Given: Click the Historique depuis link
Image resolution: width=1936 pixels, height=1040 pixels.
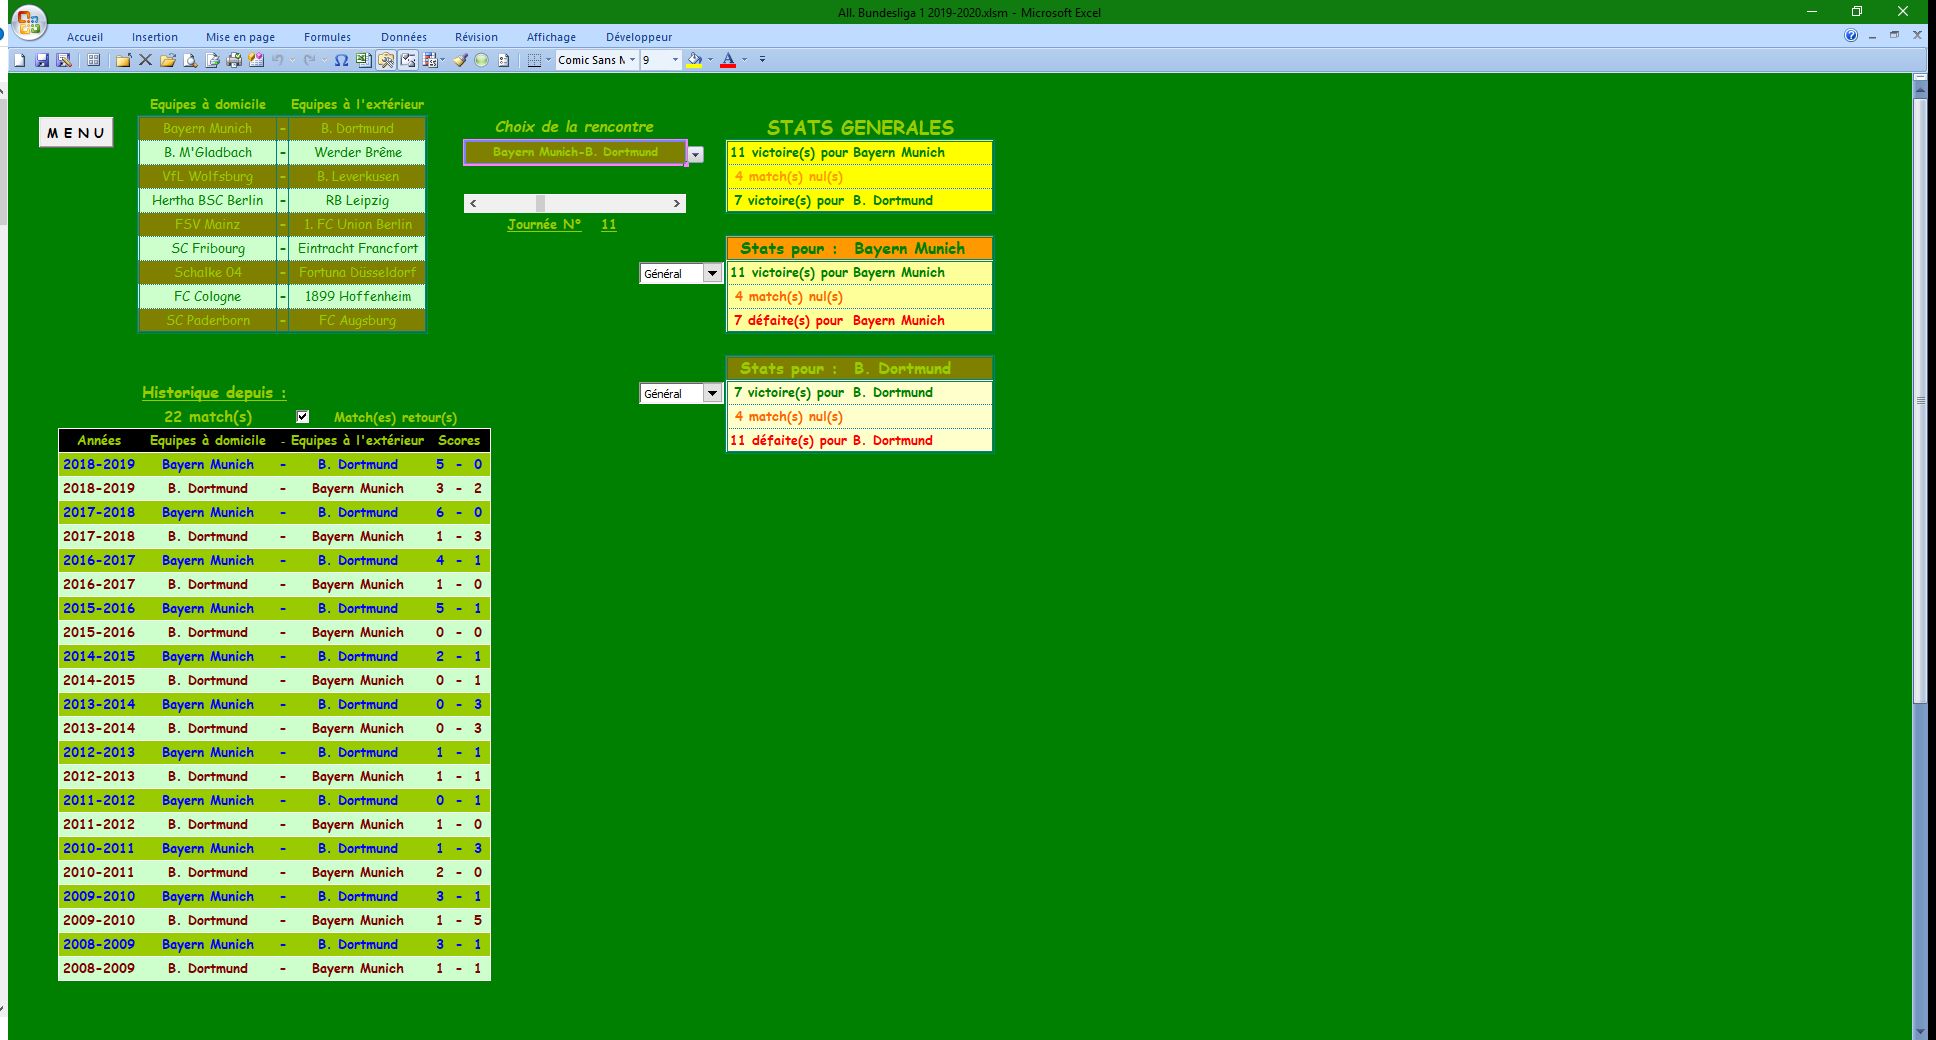Looking at the screenshot, I should (214, 392).
